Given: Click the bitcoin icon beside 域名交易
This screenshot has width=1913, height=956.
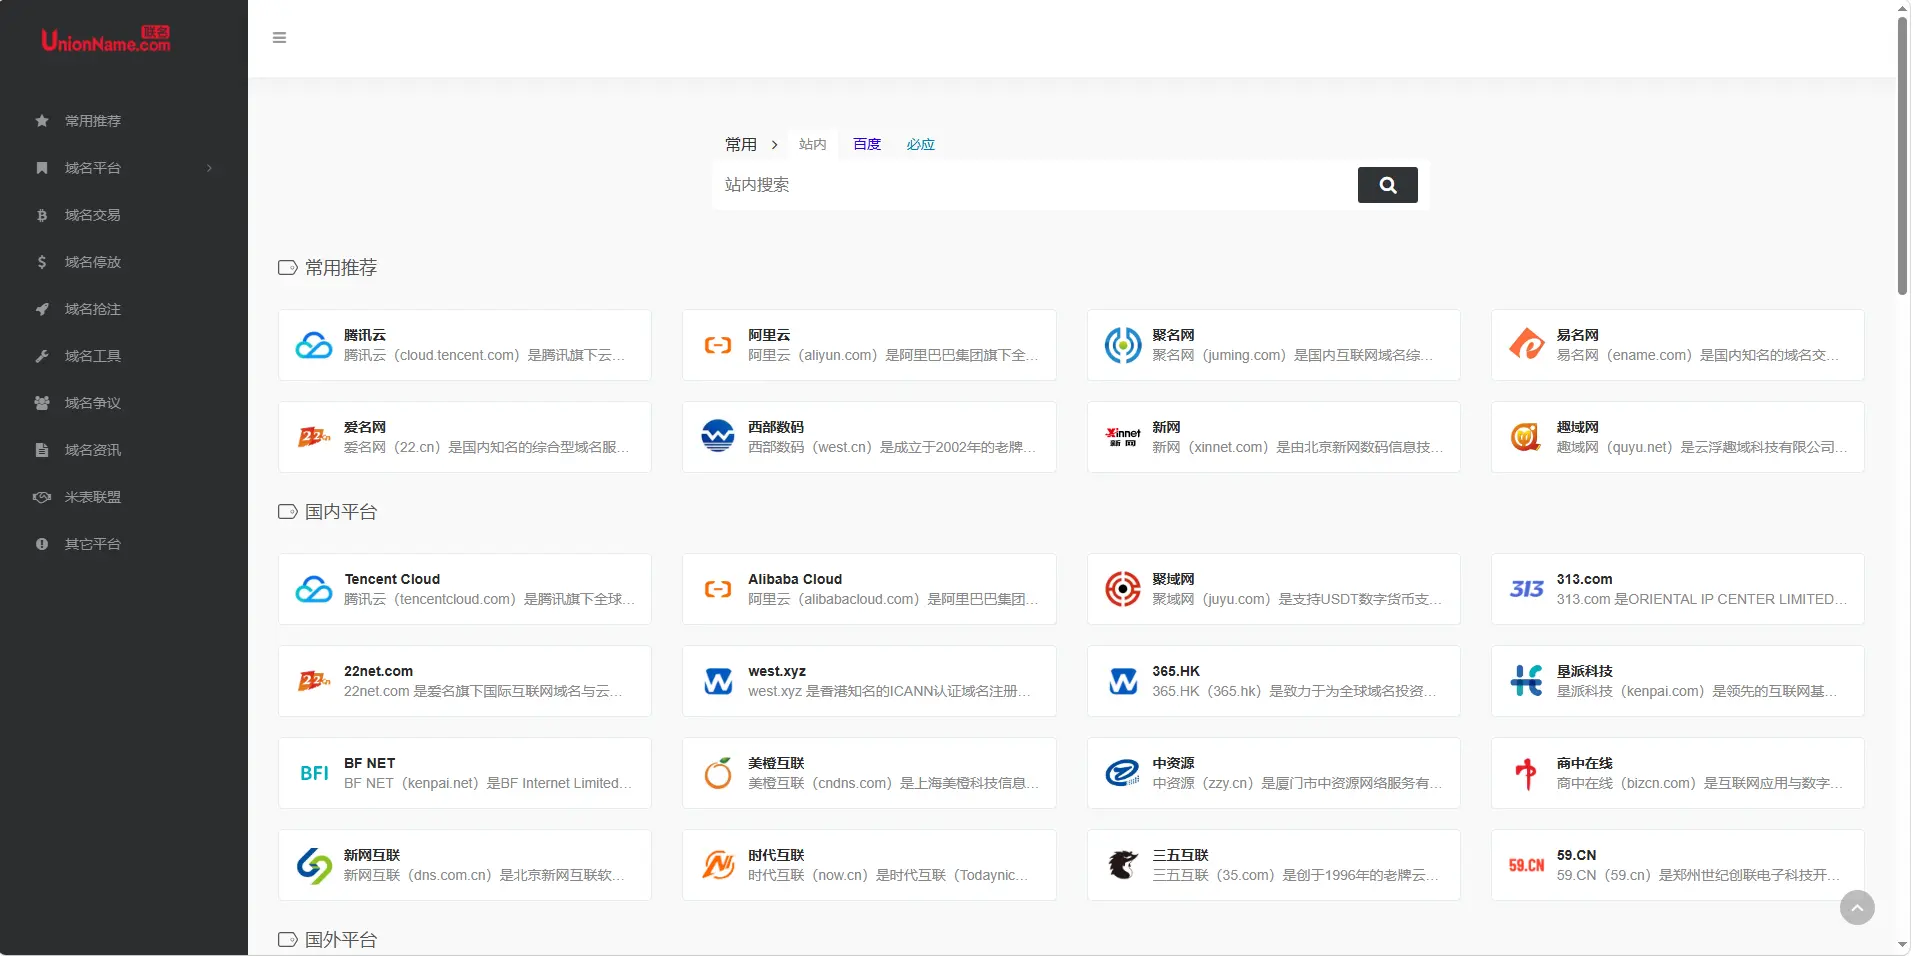Looking at the screenshot, I should point(42,215).
